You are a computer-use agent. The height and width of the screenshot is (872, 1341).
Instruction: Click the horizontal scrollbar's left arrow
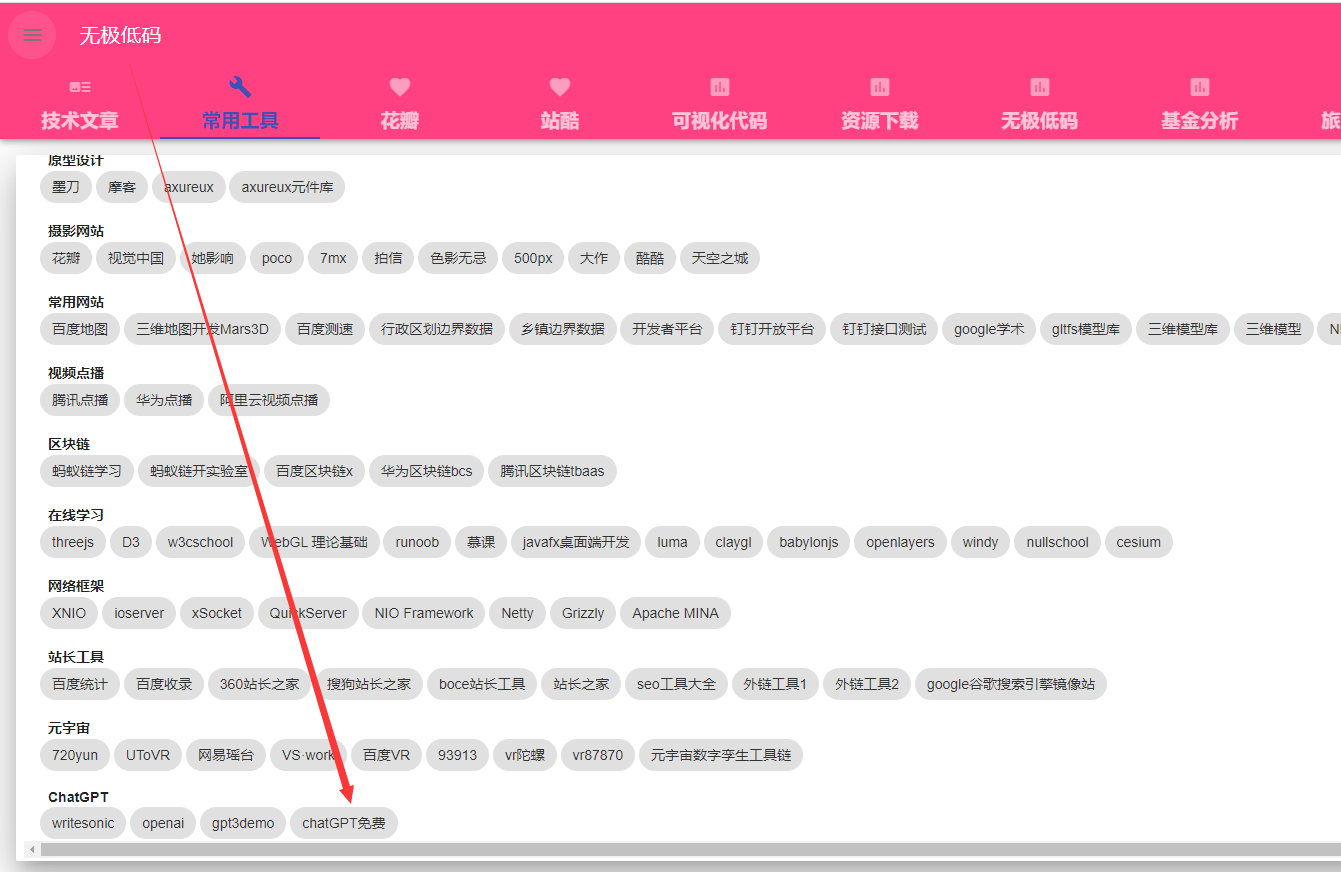pyautogui.click(x=32, y=850)
